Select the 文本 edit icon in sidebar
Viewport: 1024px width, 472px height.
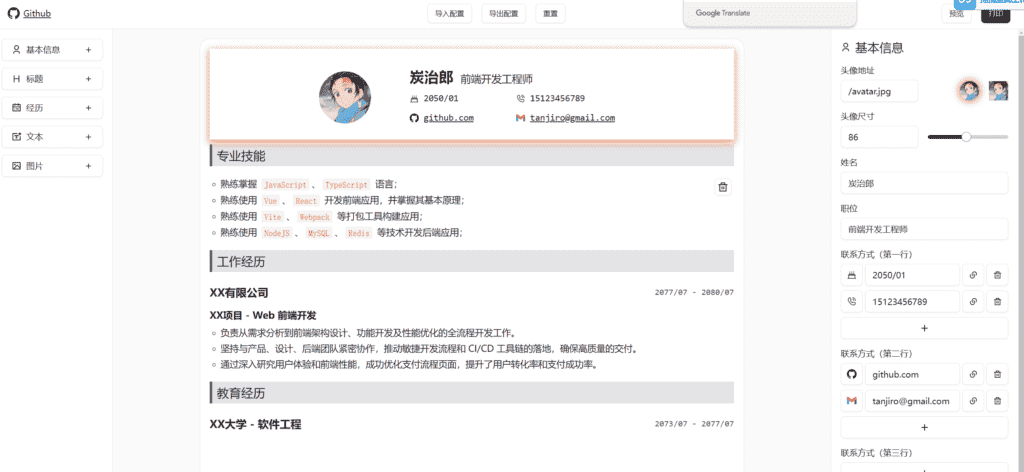point(16,137)
